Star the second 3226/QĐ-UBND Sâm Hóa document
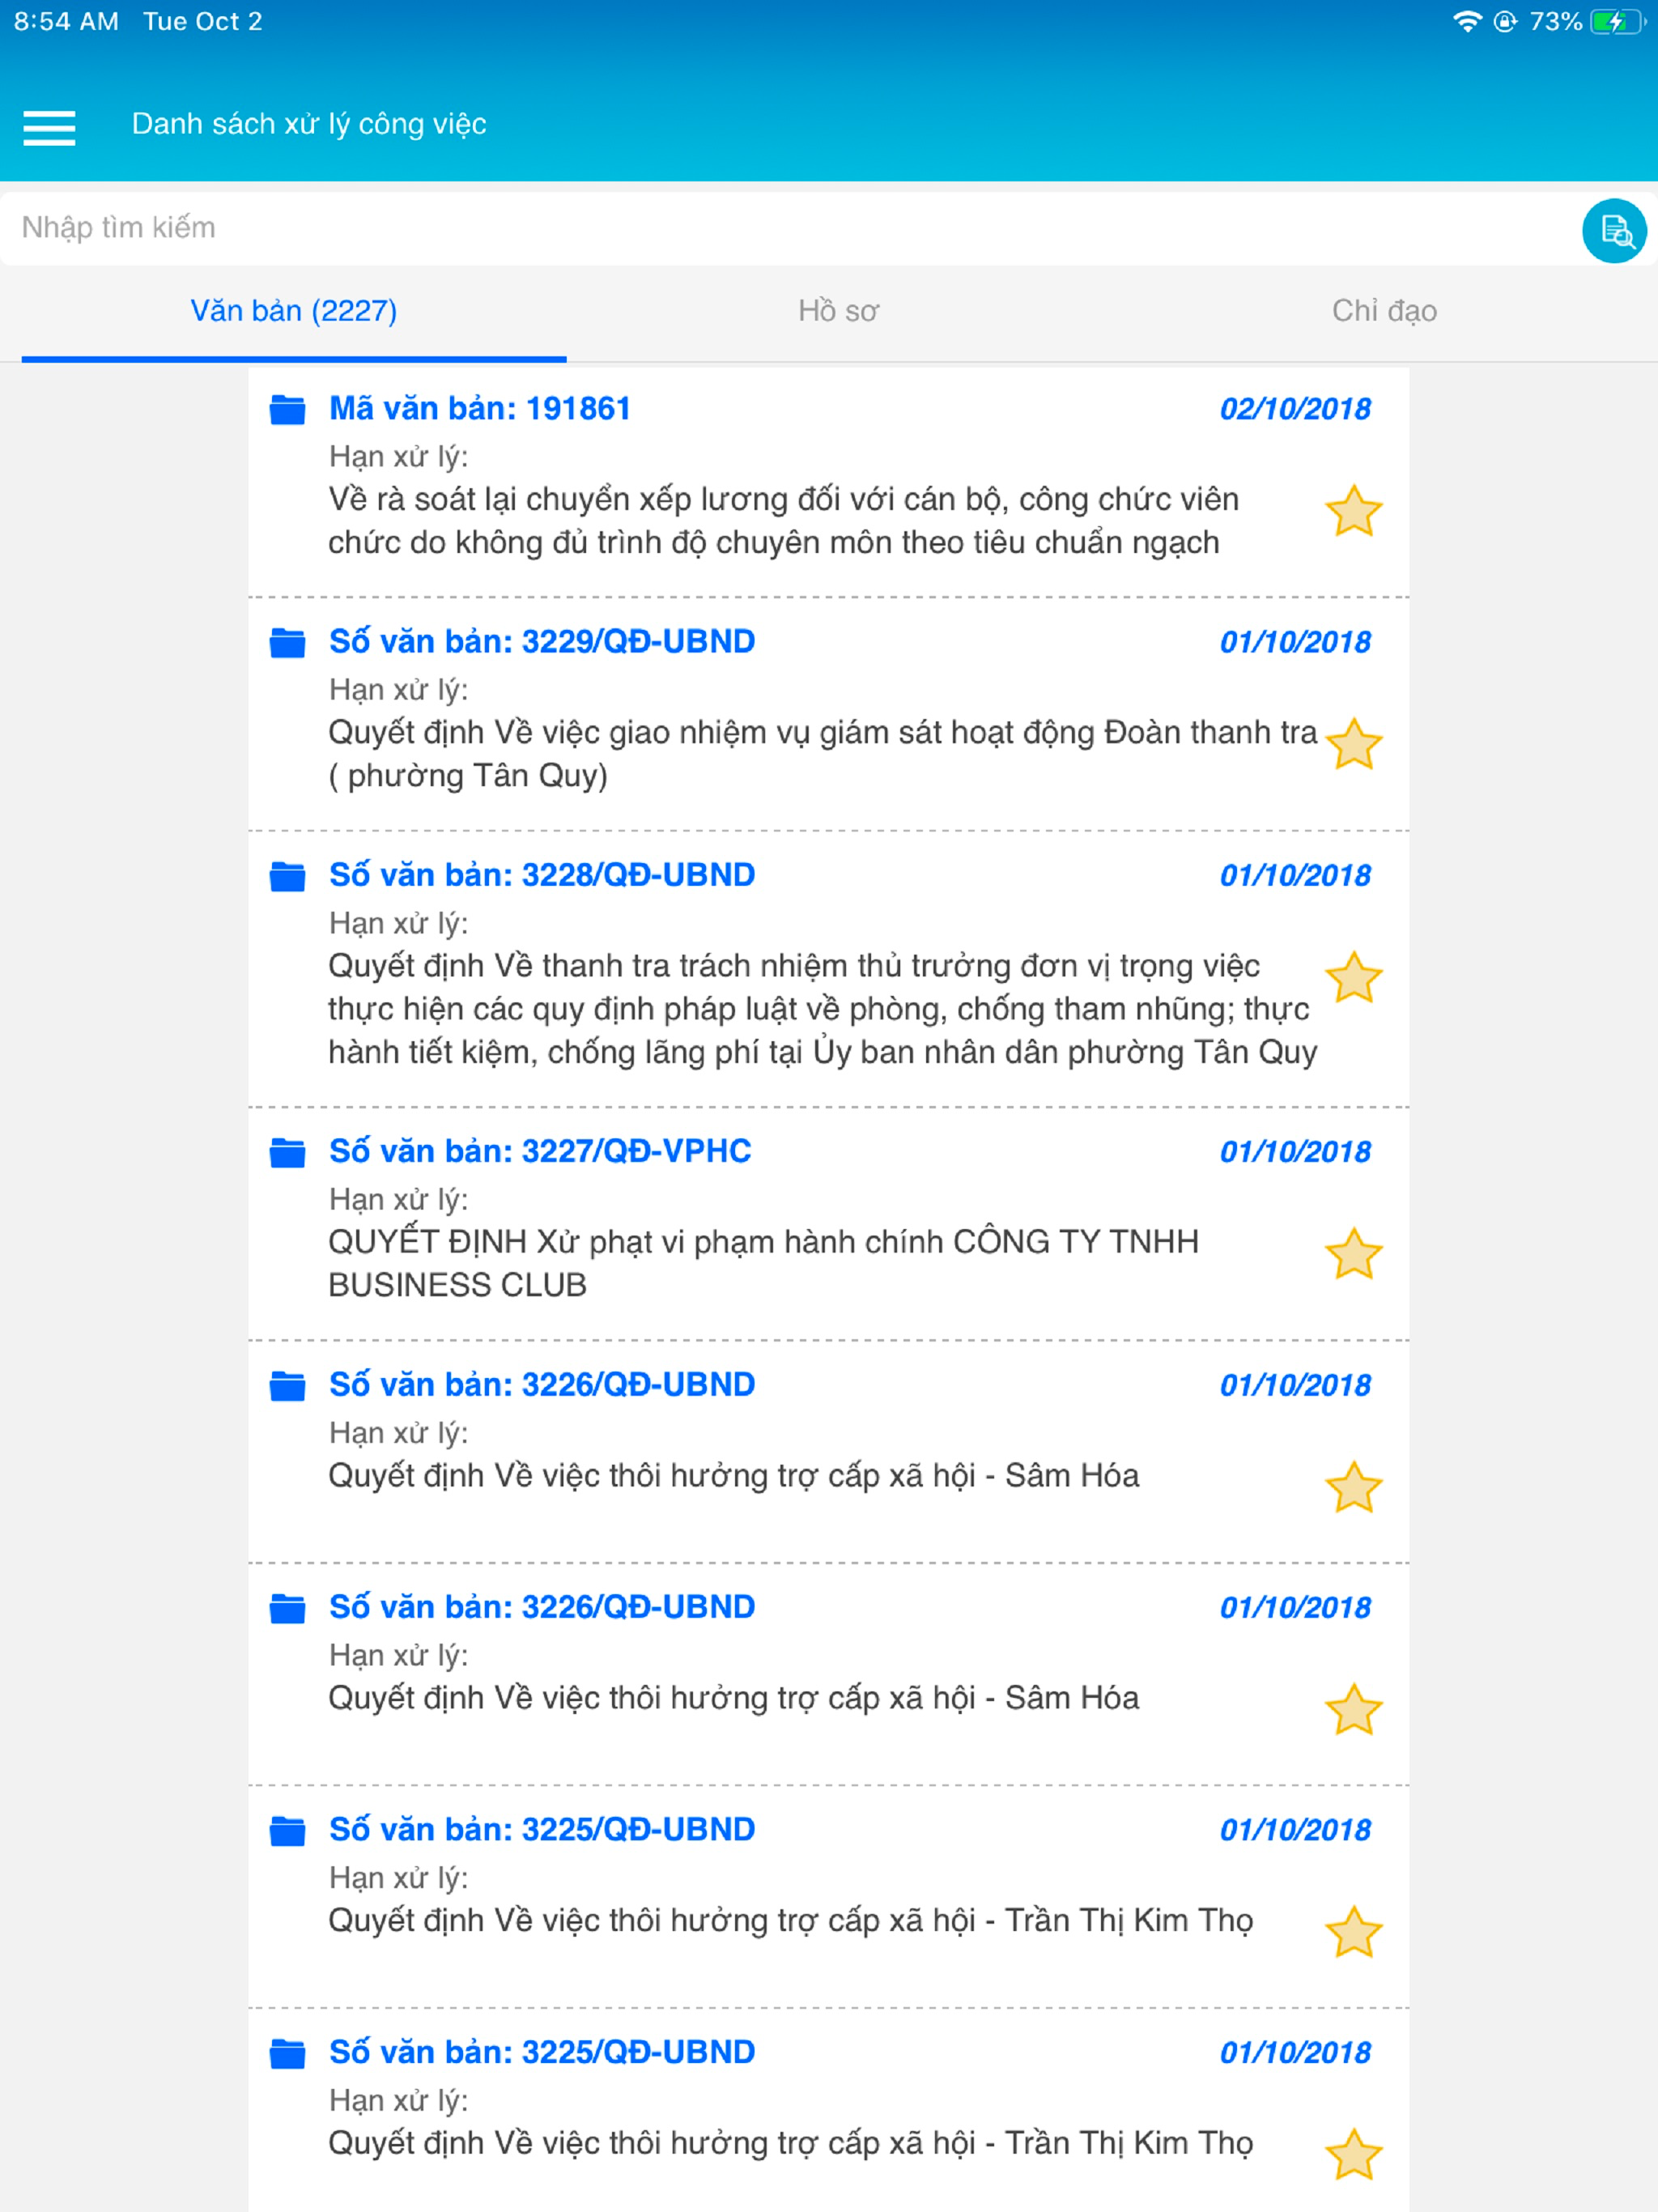Image resolution: width=1658 pixels, height=2212 pixels. [1354, 1709]
